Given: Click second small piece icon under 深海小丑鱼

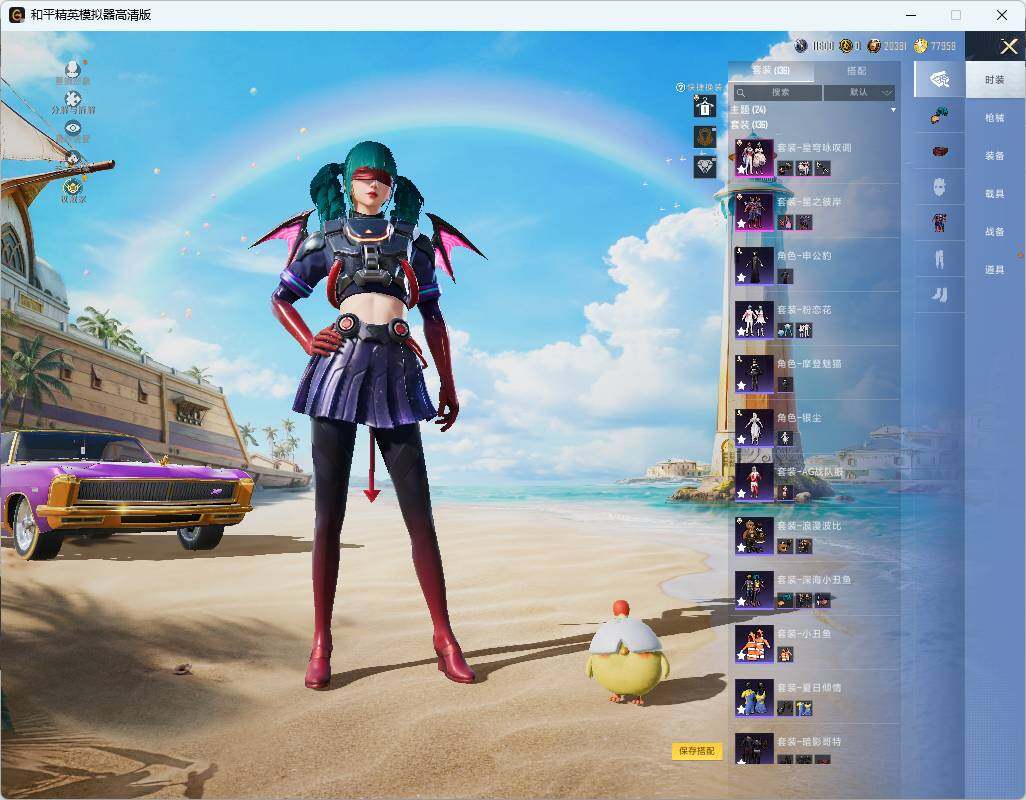Looking at the screenshot, I should point(804,600).
